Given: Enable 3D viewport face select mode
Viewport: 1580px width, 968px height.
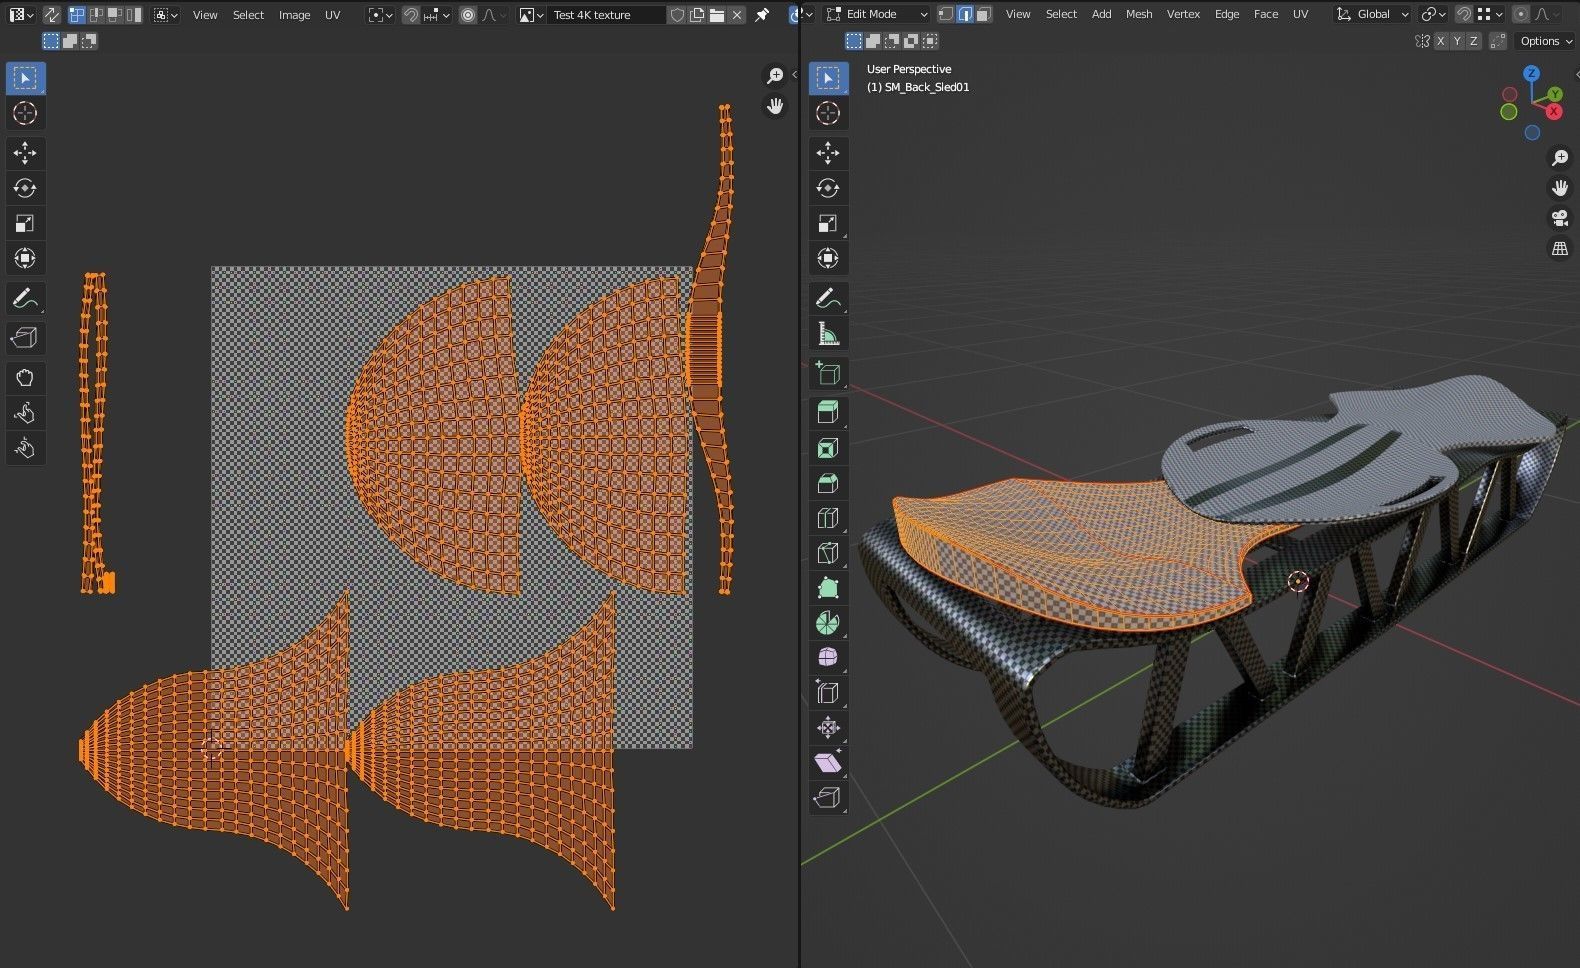Looking at the screenshot, I should tap(984, 14).
